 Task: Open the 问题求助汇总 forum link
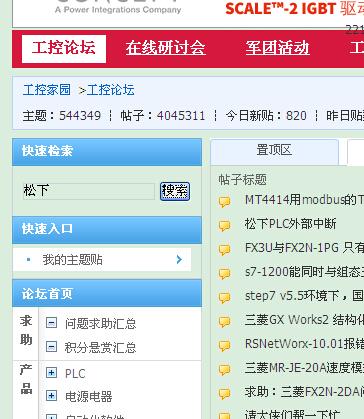point(100,323)
